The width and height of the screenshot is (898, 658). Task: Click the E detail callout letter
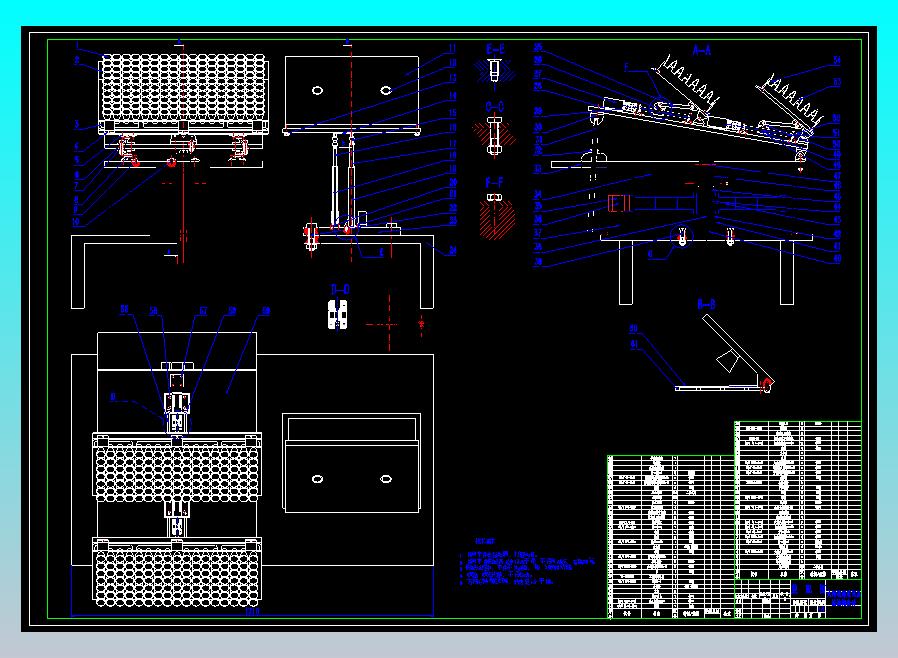pyautogui.click(x=381, y=253)
